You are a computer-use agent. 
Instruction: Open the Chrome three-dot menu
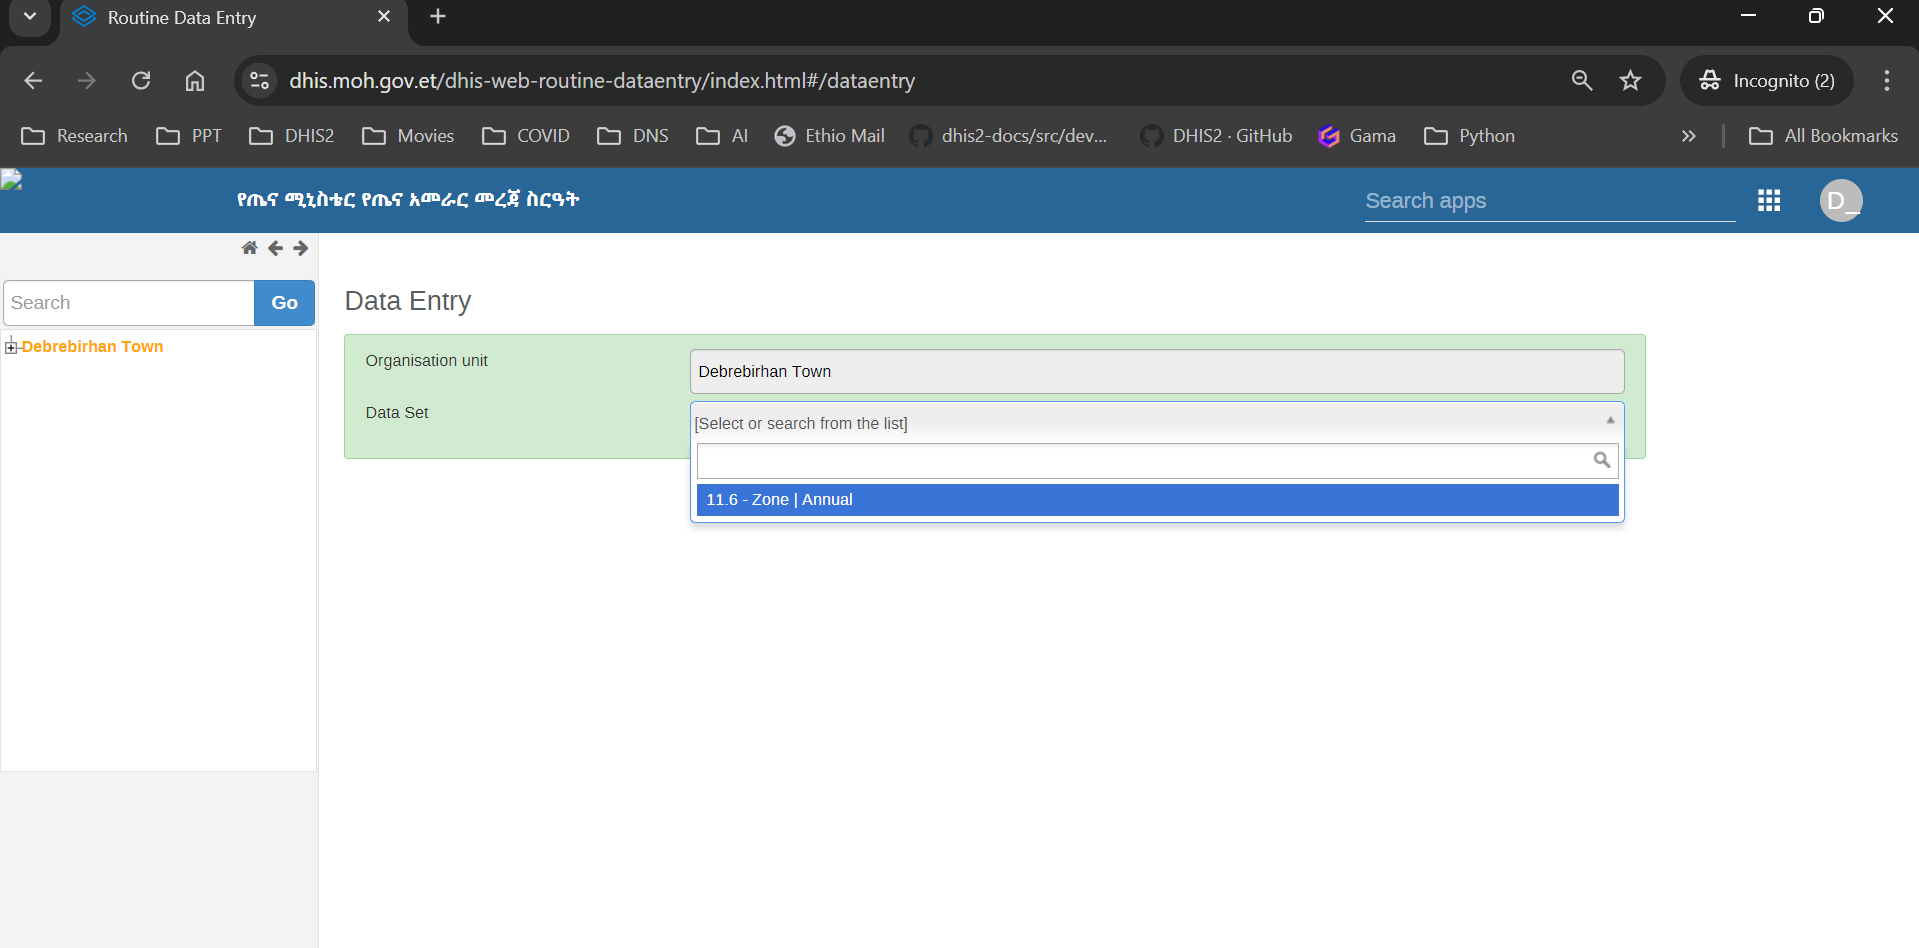click(1887, 81)
